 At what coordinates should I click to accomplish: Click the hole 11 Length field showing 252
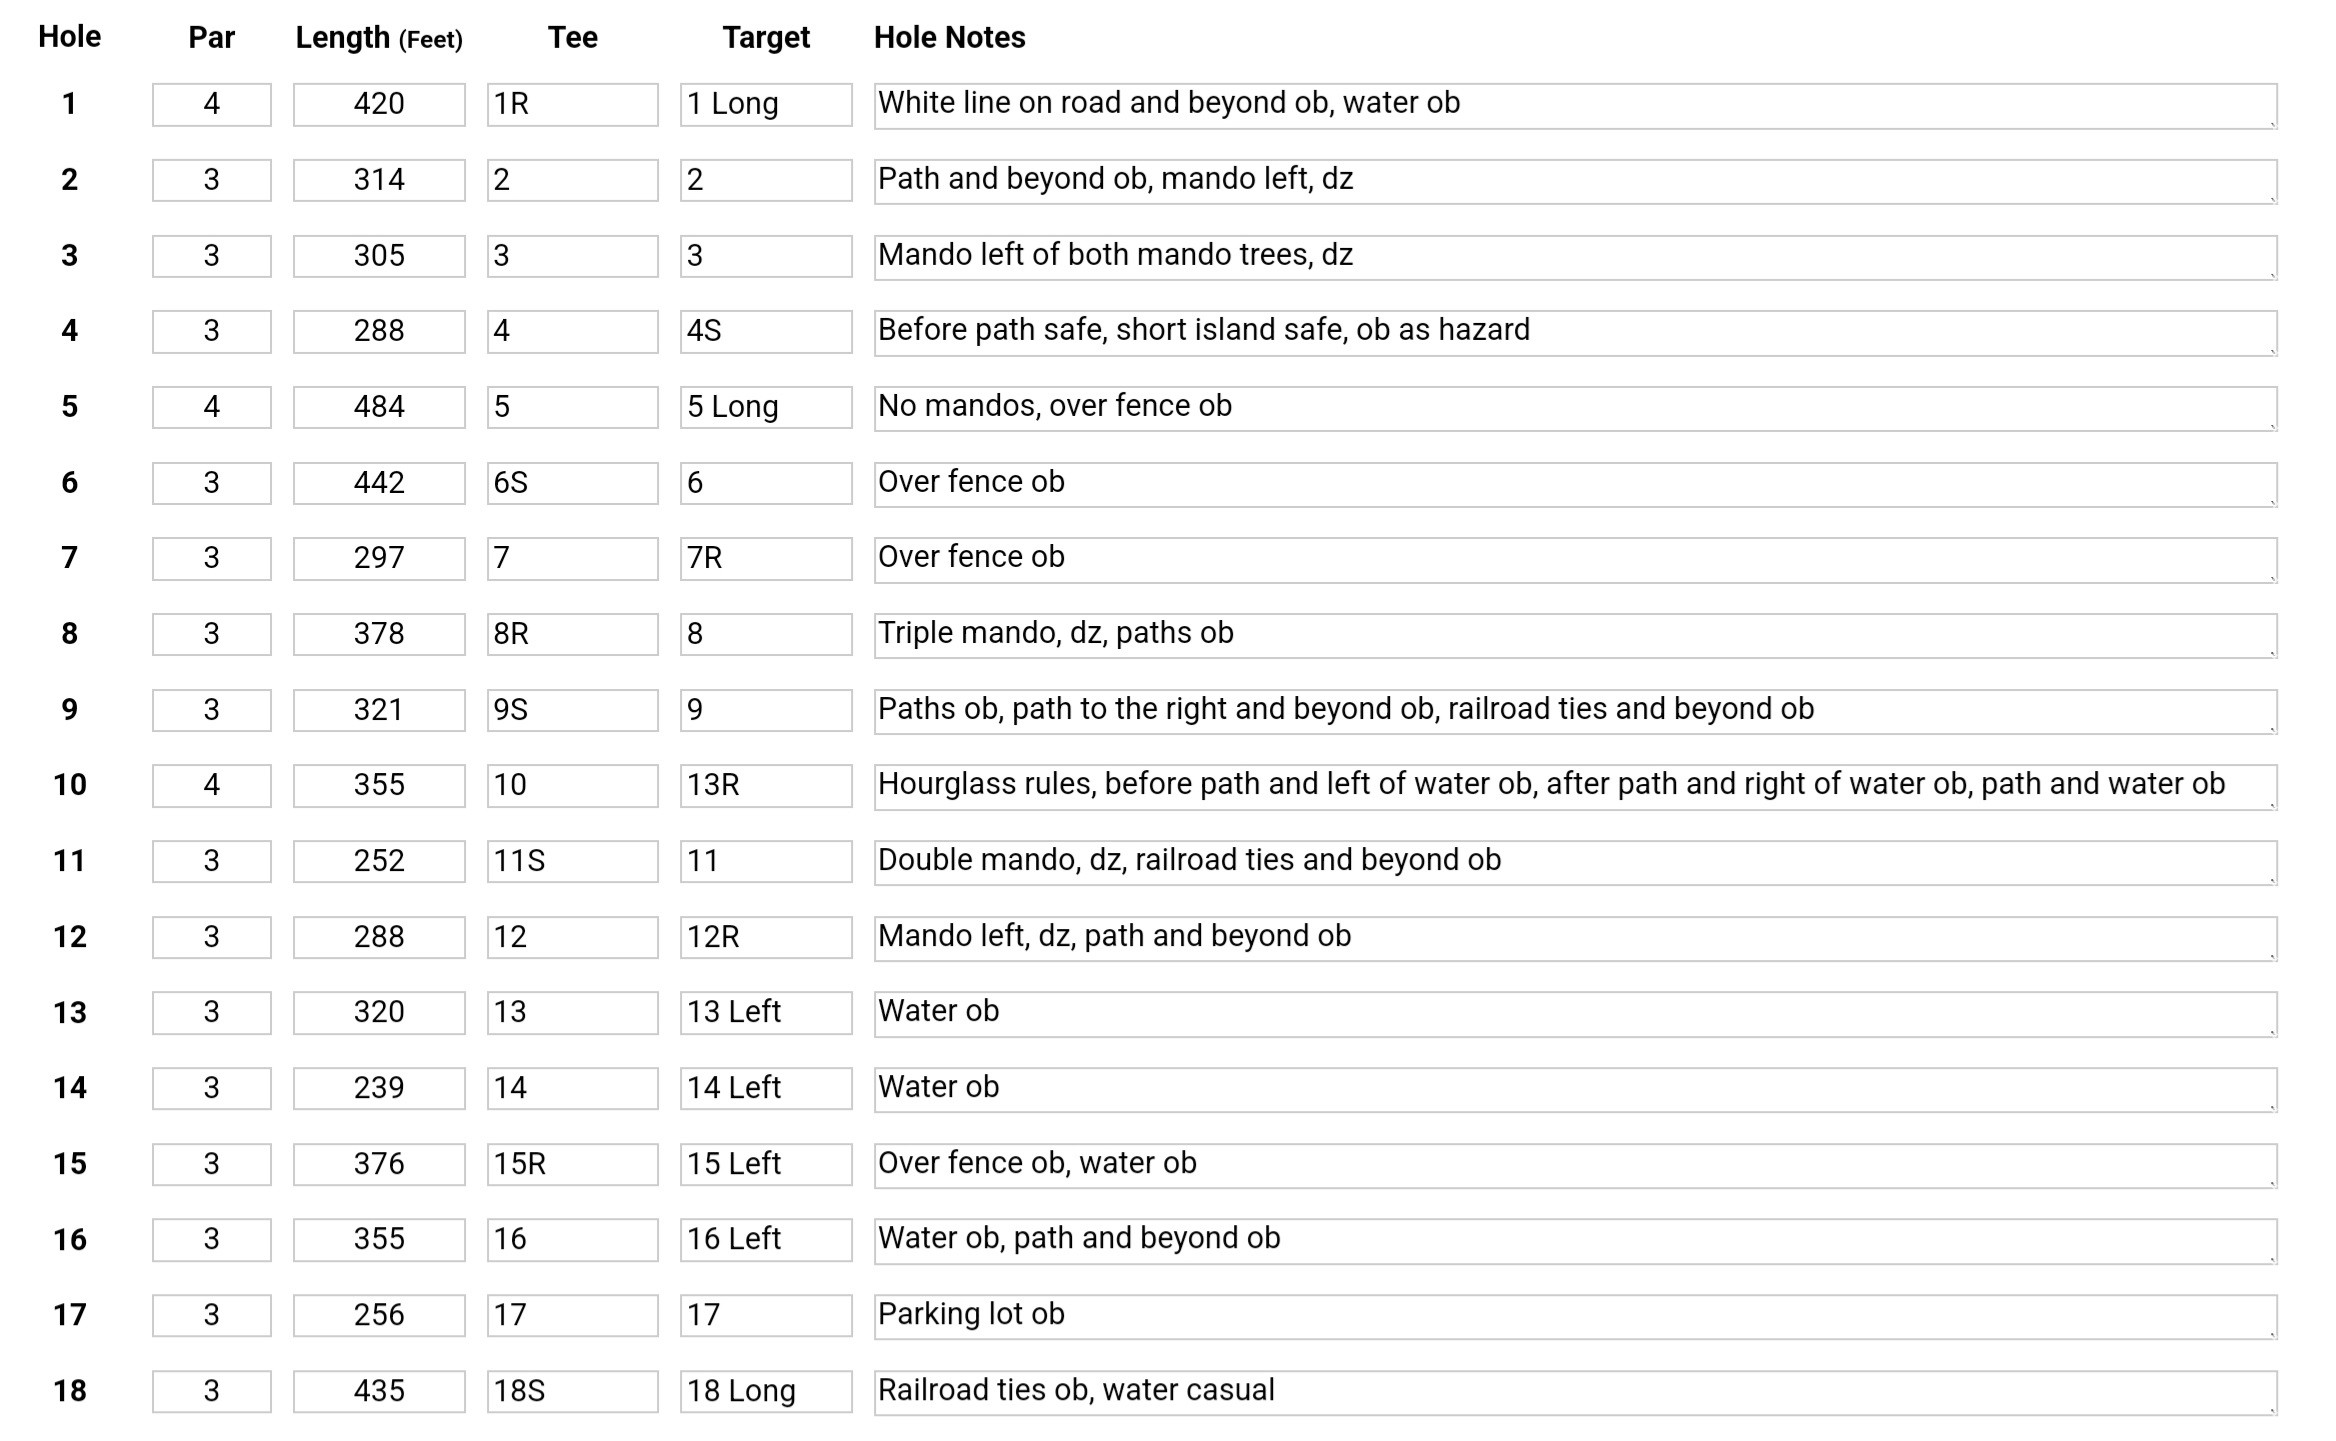[x=378, y=861]
